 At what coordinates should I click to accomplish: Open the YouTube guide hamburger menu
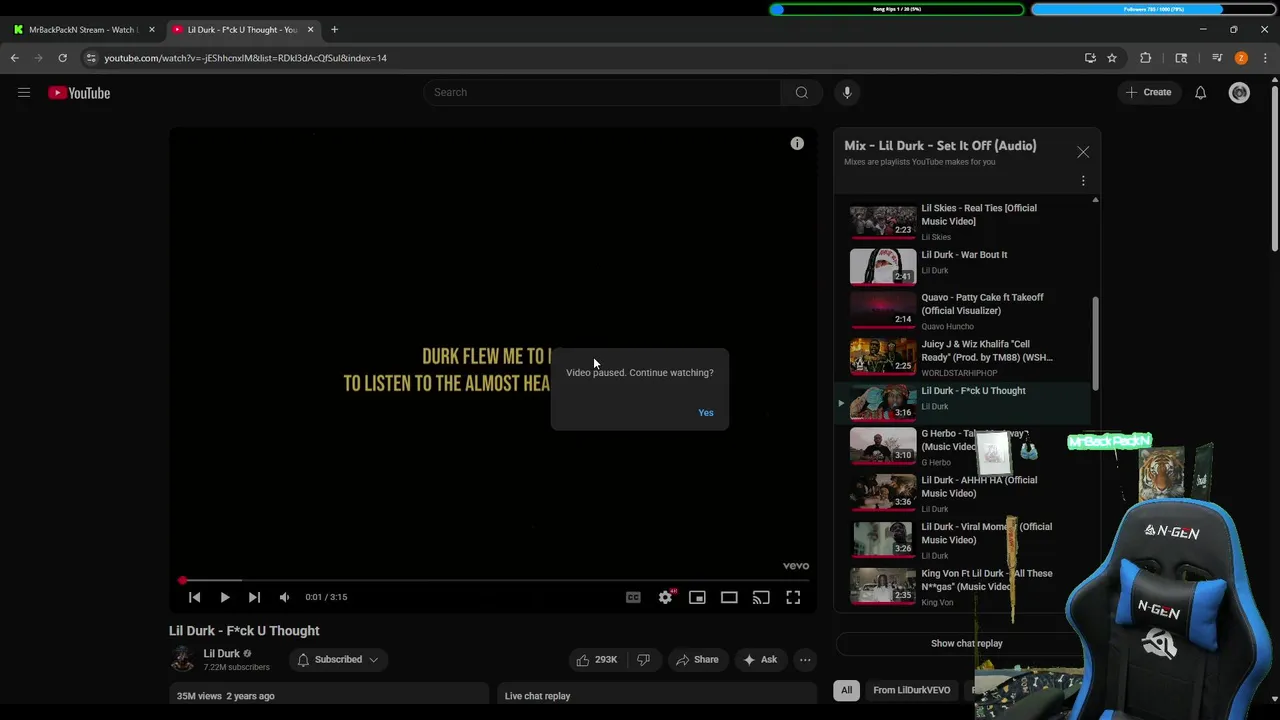24,93
